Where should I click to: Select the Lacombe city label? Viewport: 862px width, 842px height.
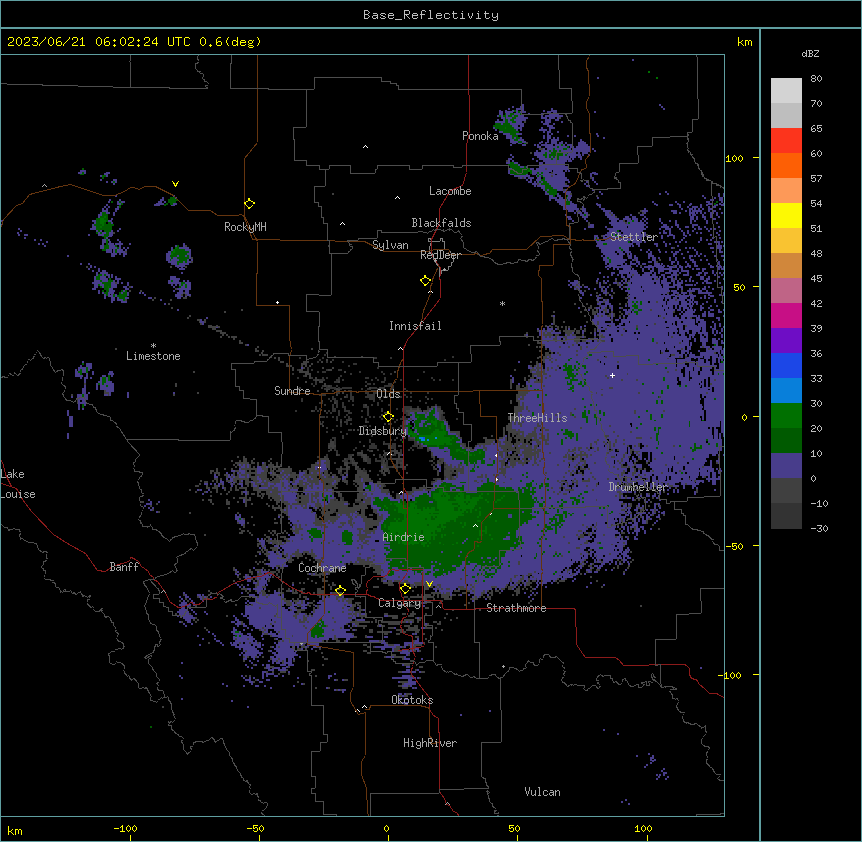tap(450, 191)
